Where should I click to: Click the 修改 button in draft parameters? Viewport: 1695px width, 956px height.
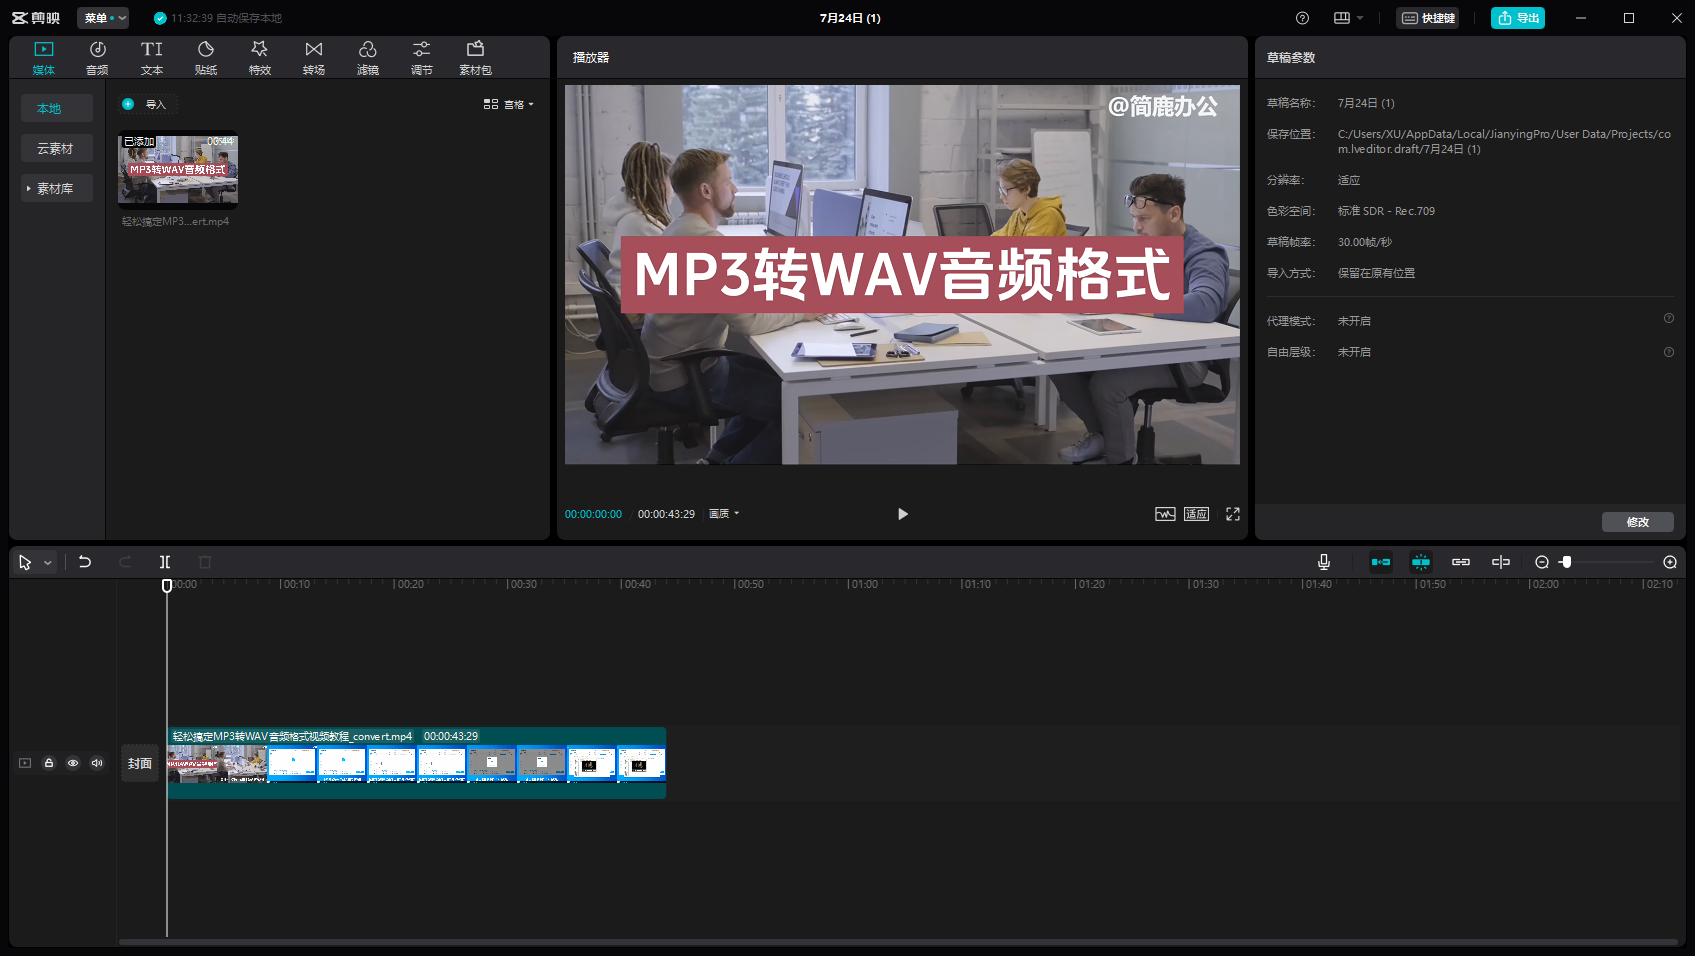1637,522
